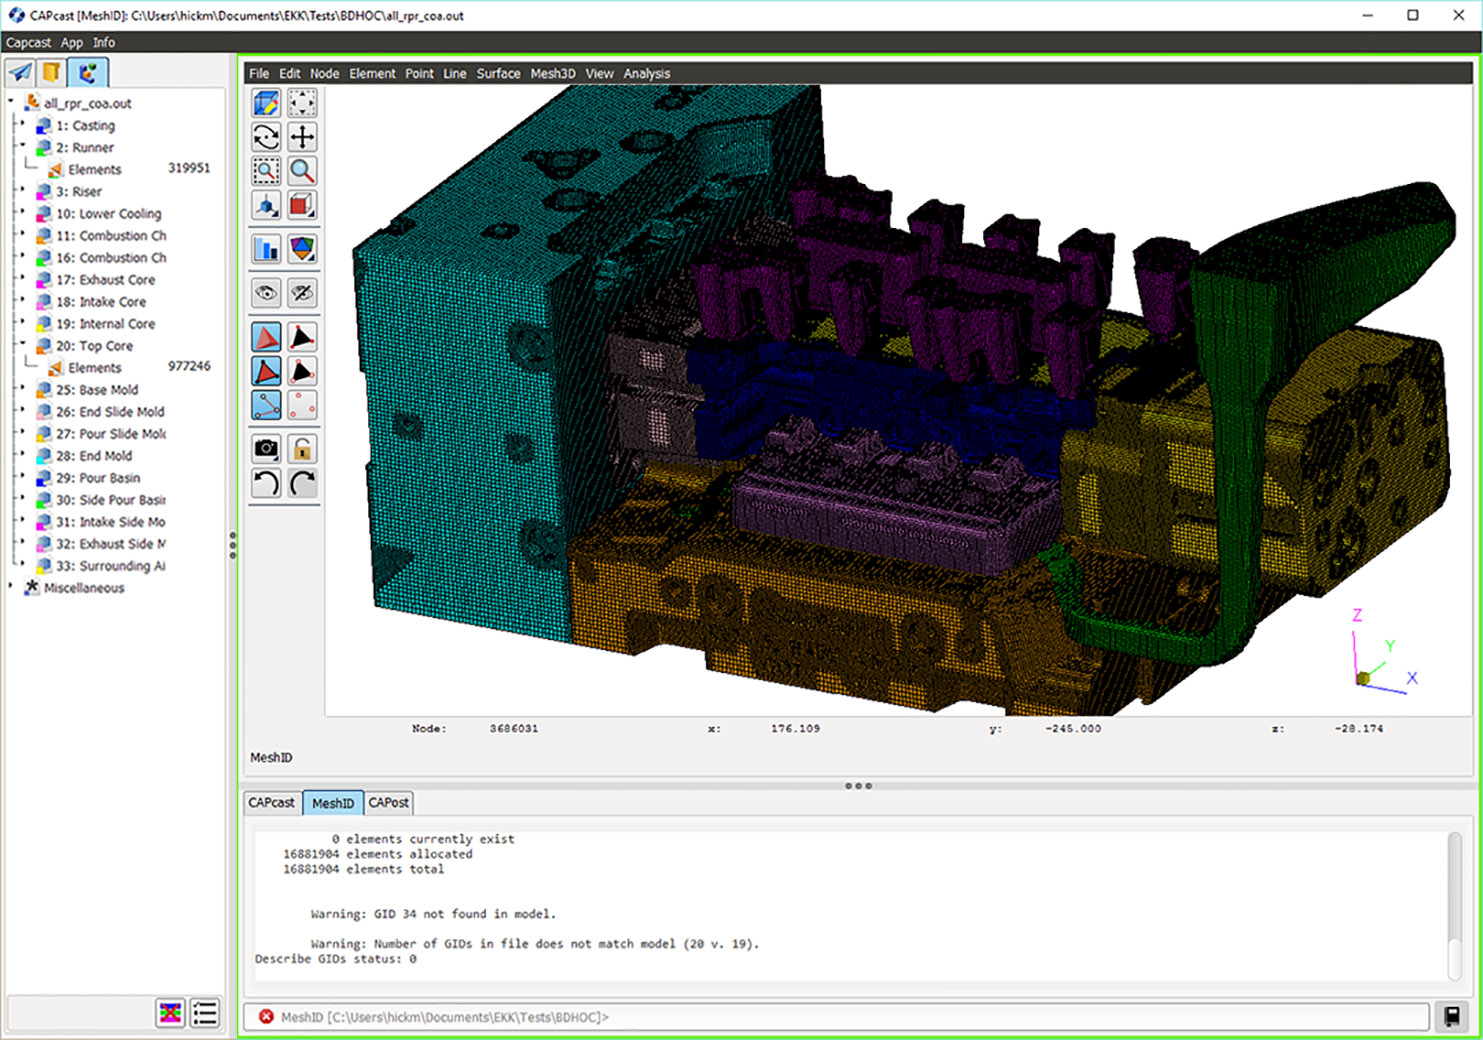This screenshot has height=1040, width=1483.
Task: Collapse the all_rpr_coa.out root node
Action: point(11,101)
